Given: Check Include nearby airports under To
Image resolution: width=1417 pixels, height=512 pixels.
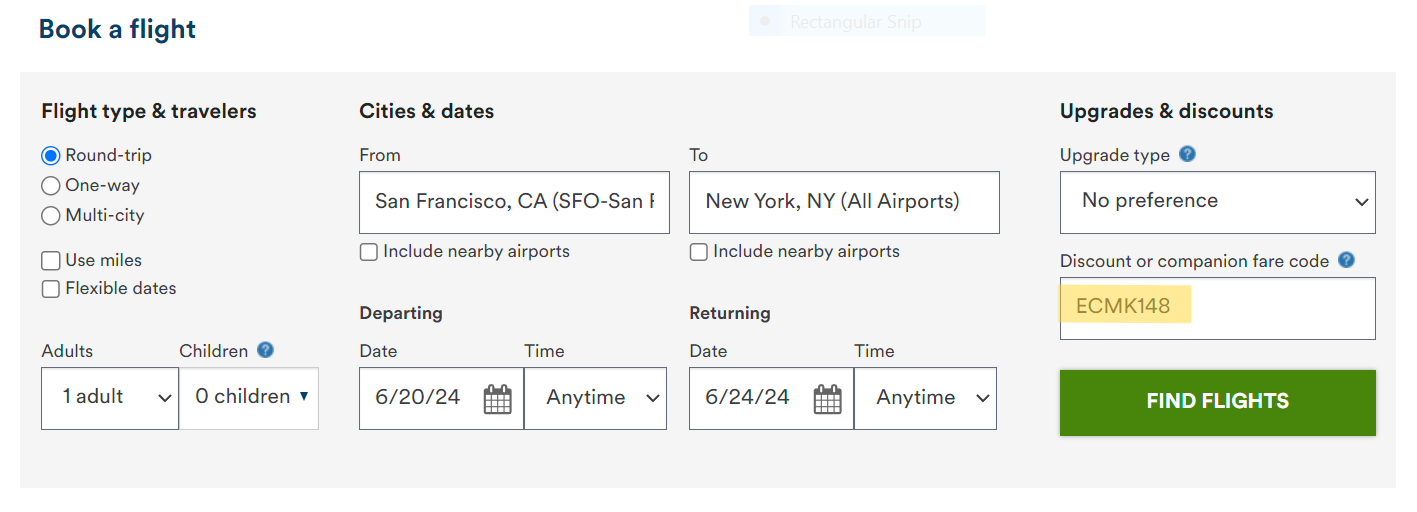Looking at the screenshot, I should click(x=699, y=252).
